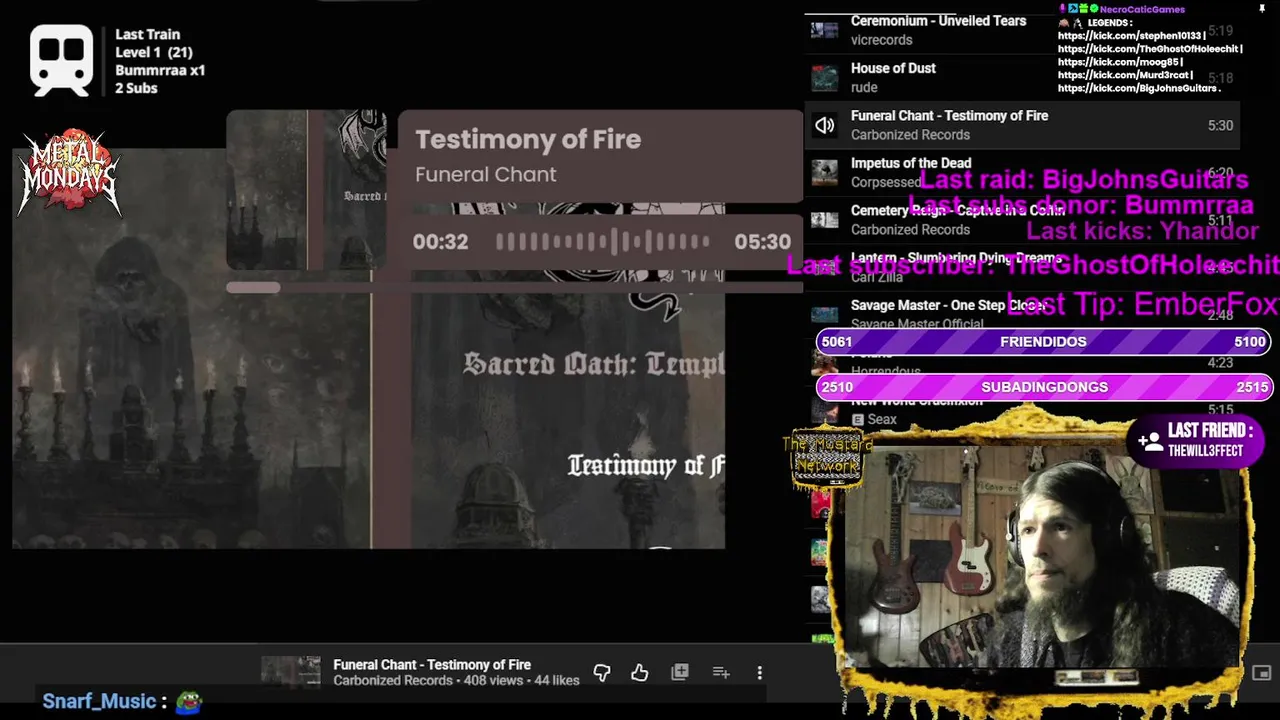Open the miniplayer icon at bar's right edge

click(x=1262, y=673)
